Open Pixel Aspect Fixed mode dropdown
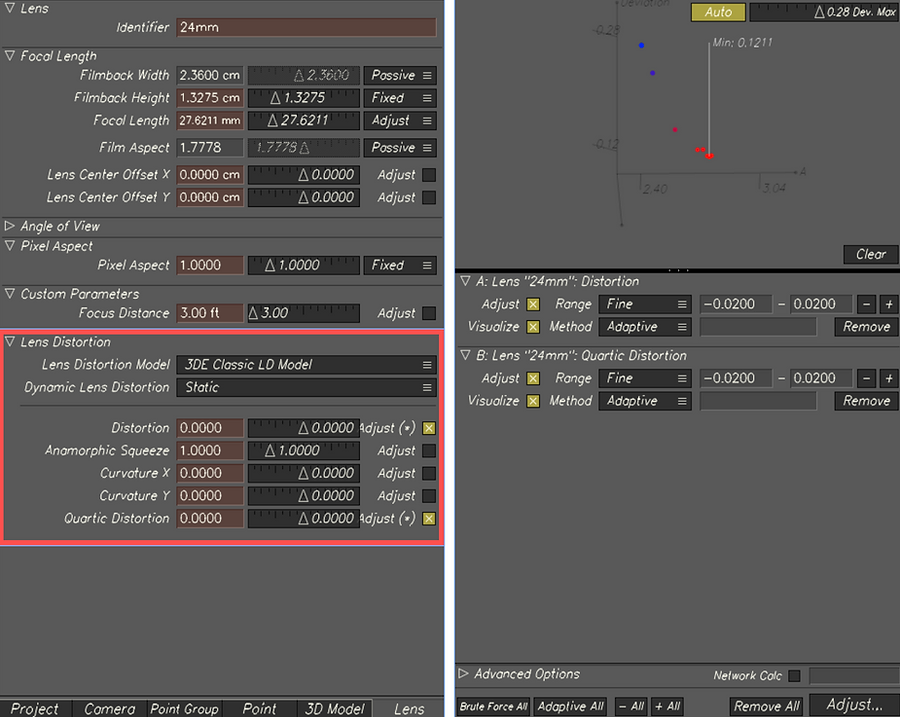Image resolution: width=900 pixels, height=717 pixels. [x=400, y=265]
